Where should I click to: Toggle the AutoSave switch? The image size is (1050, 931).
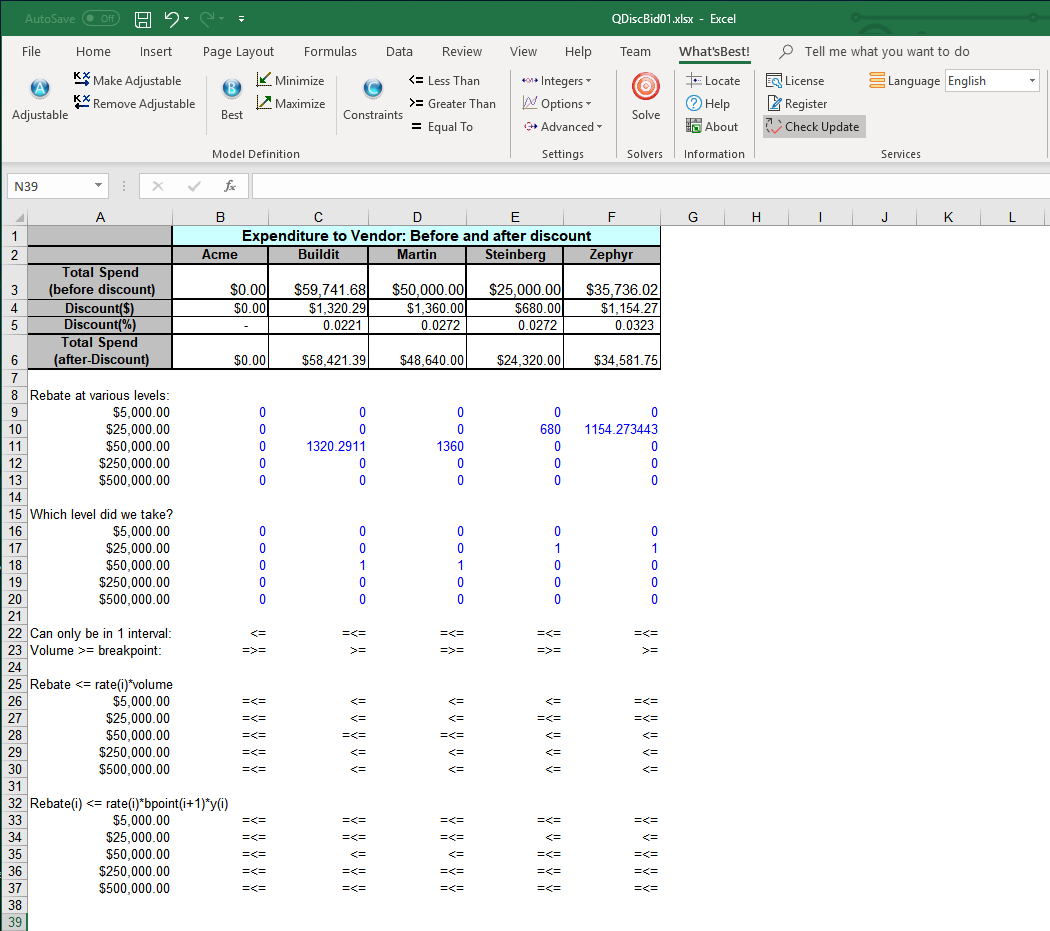click(x=101, y=18)
